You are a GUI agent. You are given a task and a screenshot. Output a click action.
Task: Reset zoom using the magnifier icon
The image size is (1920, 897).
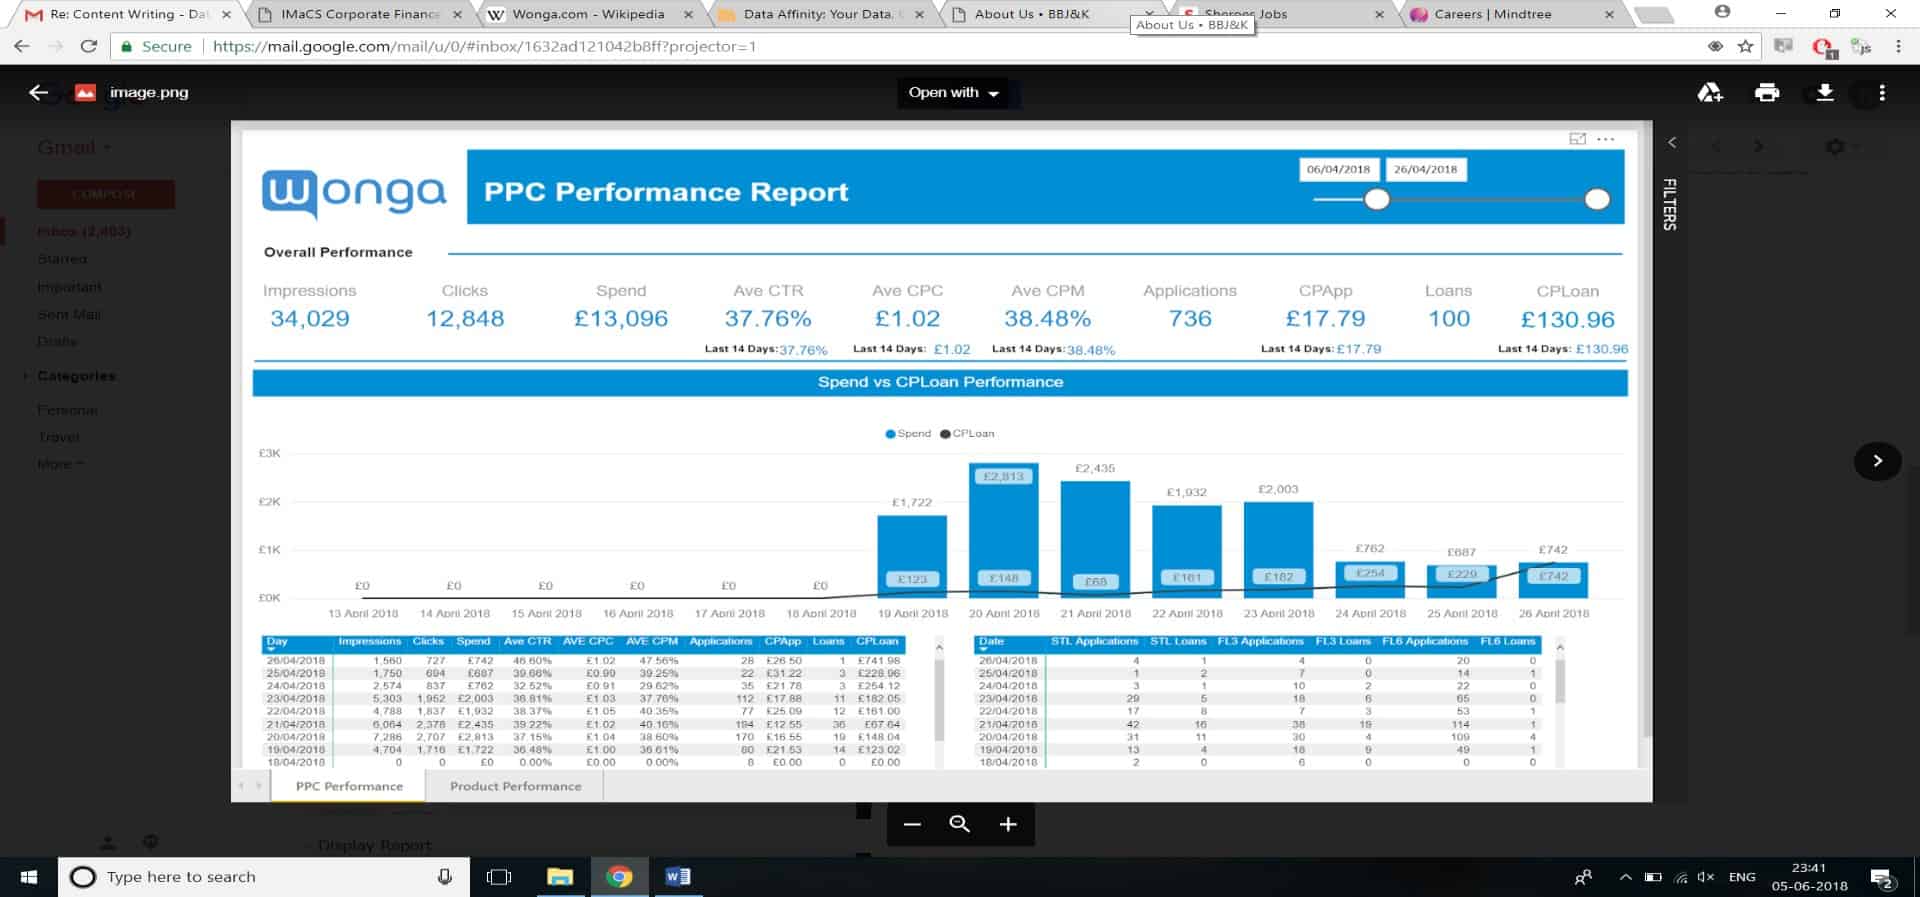pos(960,824)
